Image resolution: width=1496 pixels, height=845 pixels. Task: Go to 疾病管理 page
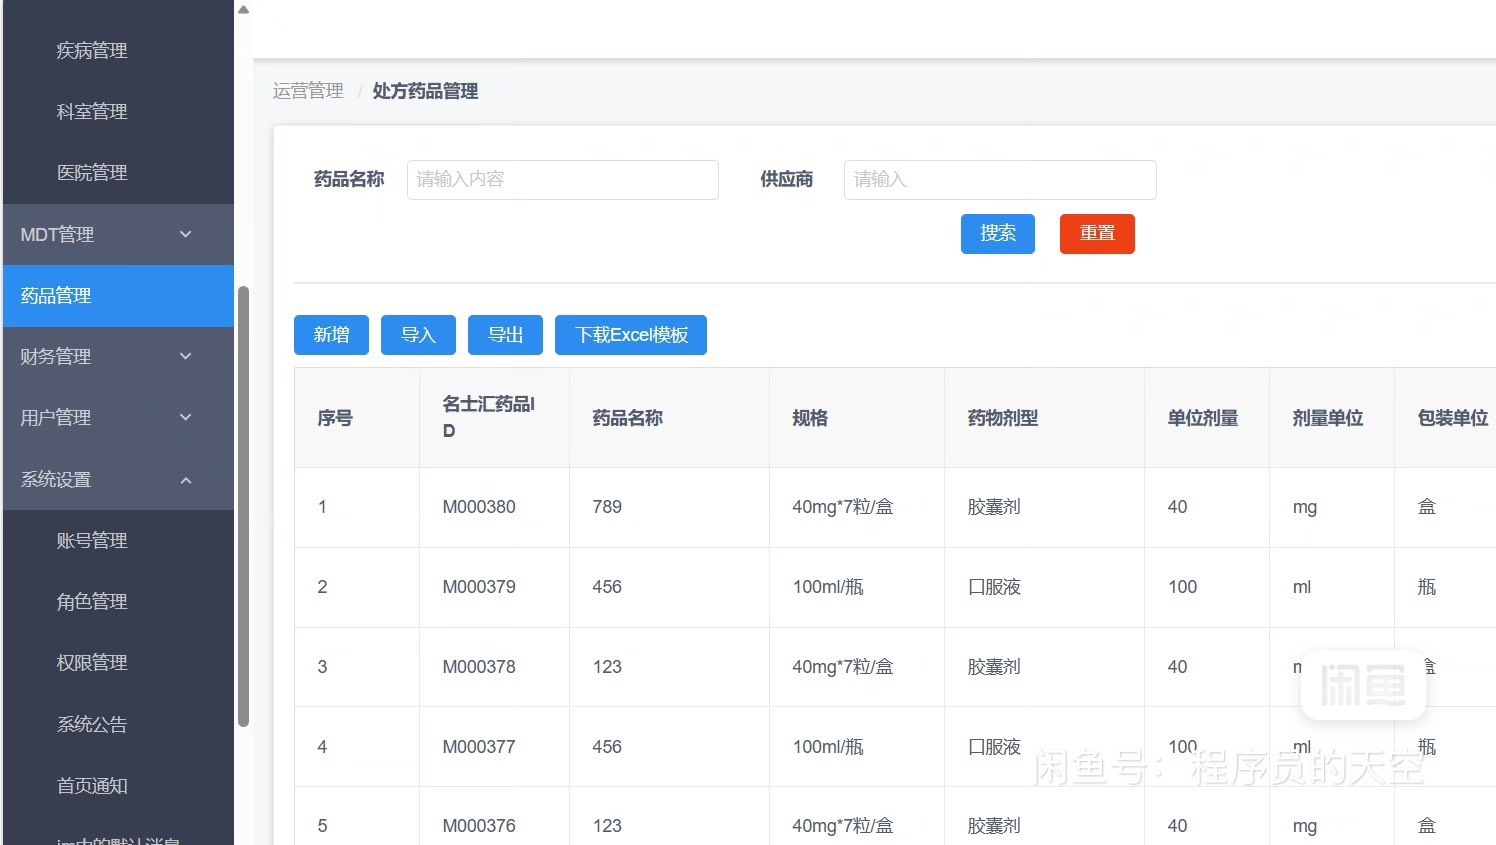(x=92, y=50)
